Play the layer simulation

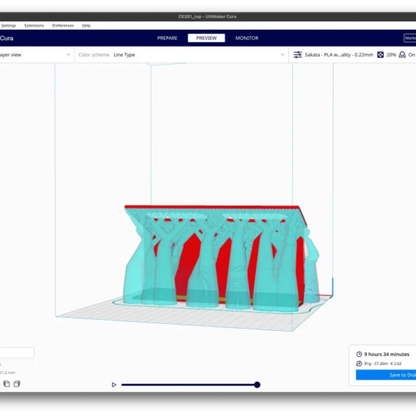pyautogui.click(x=114, y=385)
